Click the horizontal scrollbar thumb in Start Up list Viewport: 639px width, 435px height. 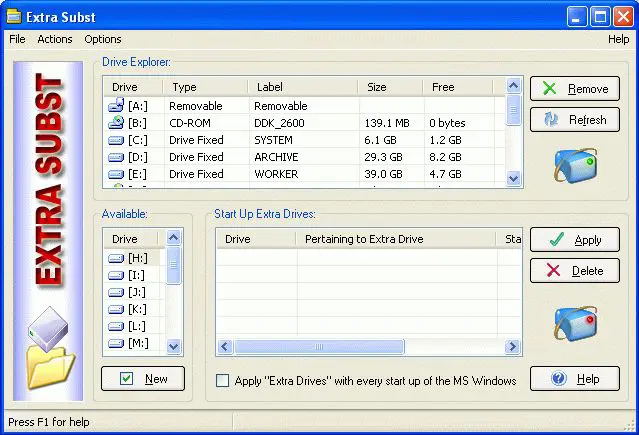[319, 347]
